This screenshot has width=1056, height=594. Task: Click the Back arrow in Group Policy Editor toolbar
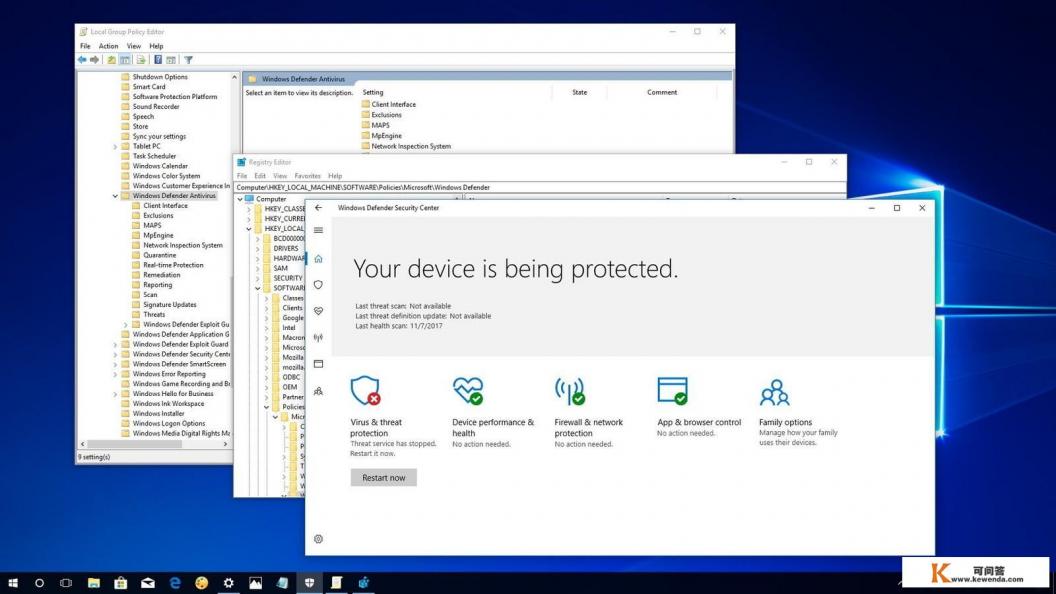coord(82,60)
